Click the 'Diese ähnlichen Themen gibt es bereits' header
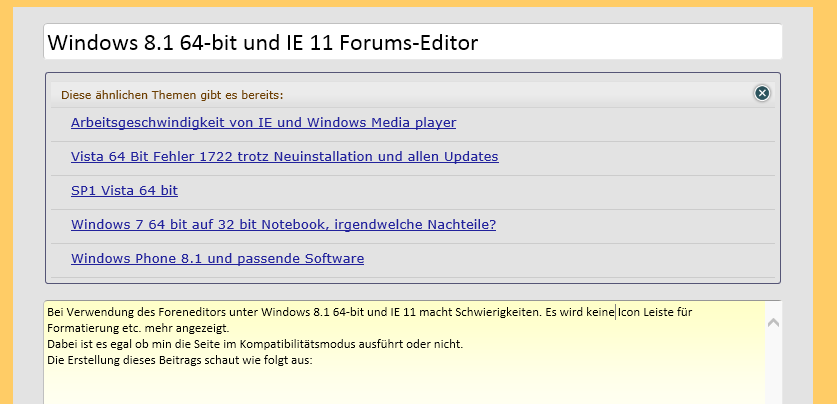The image size is (837, 404). (x=172, y=95)
